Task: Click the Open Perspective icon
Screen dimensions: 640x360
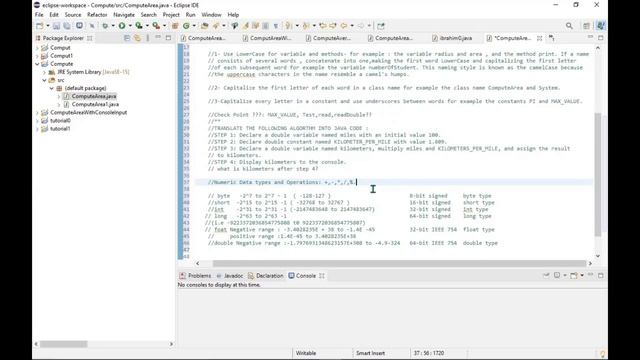Action: point(587,26)
